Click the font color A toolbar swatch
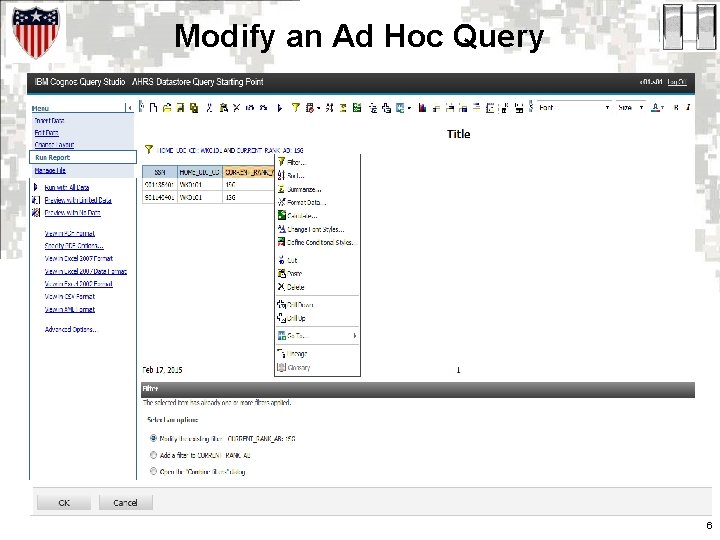This screenshot has height=540, width=720. [655, 107]
